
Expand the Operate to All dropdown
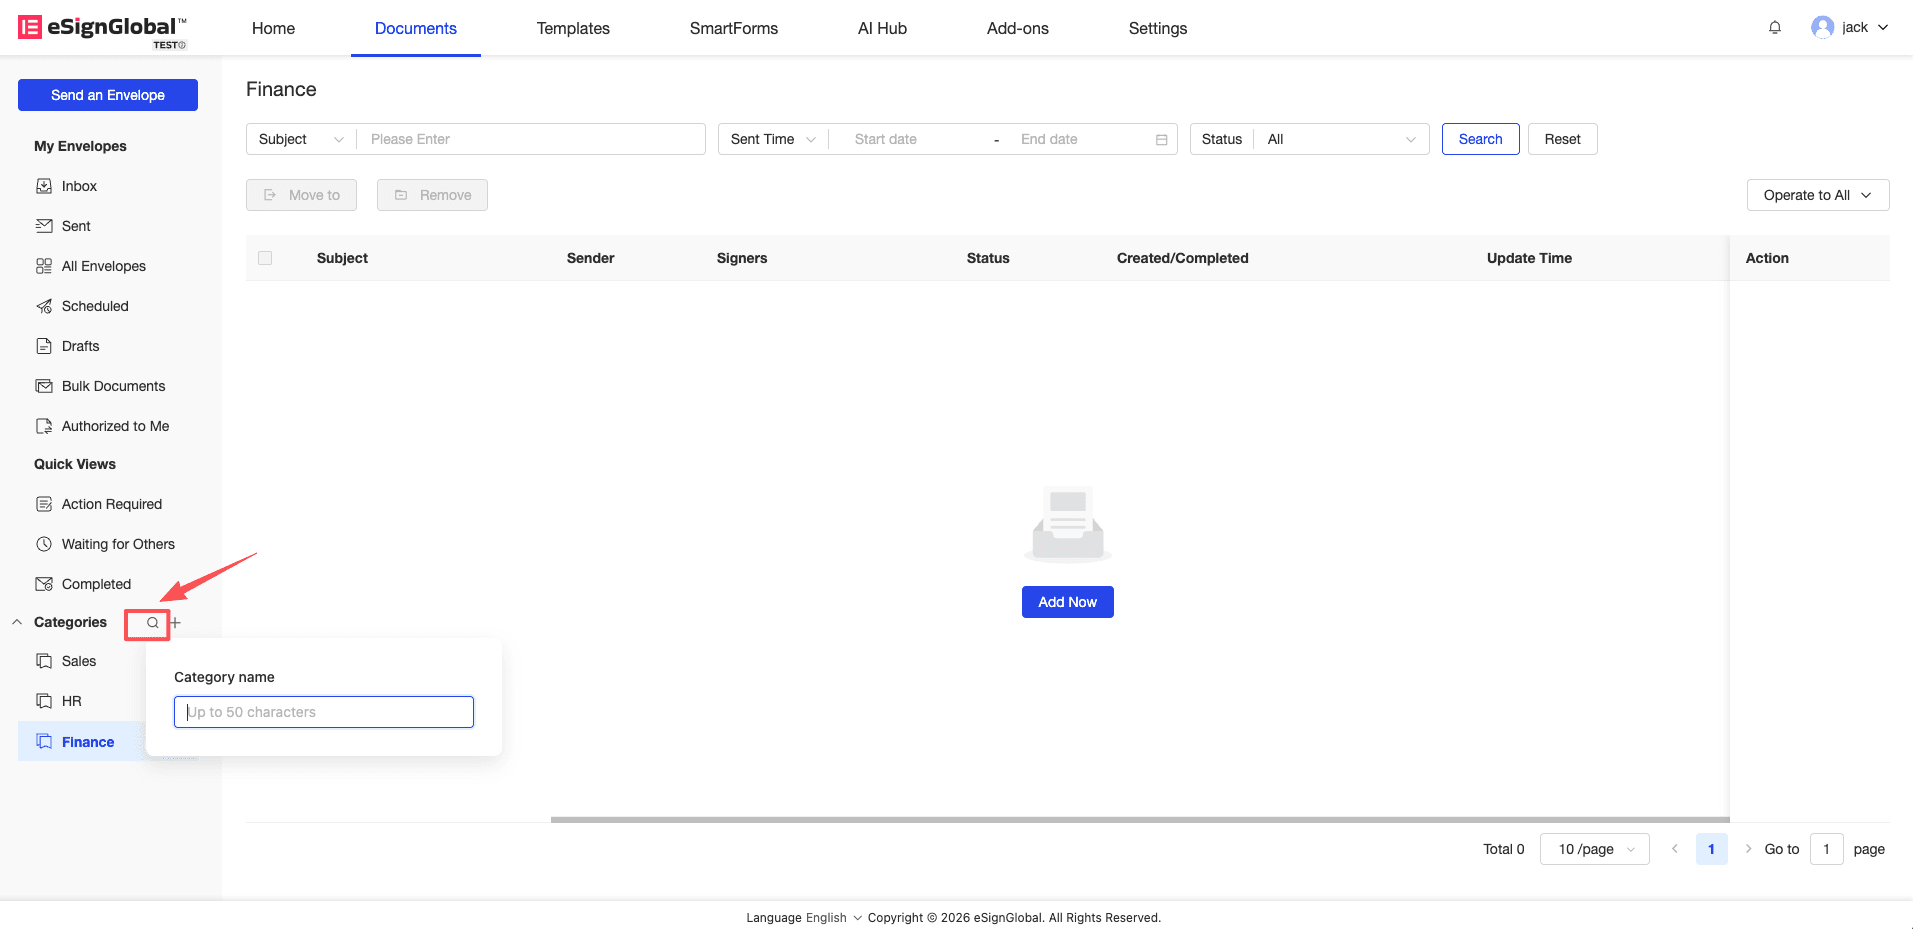click(1817, 195)
